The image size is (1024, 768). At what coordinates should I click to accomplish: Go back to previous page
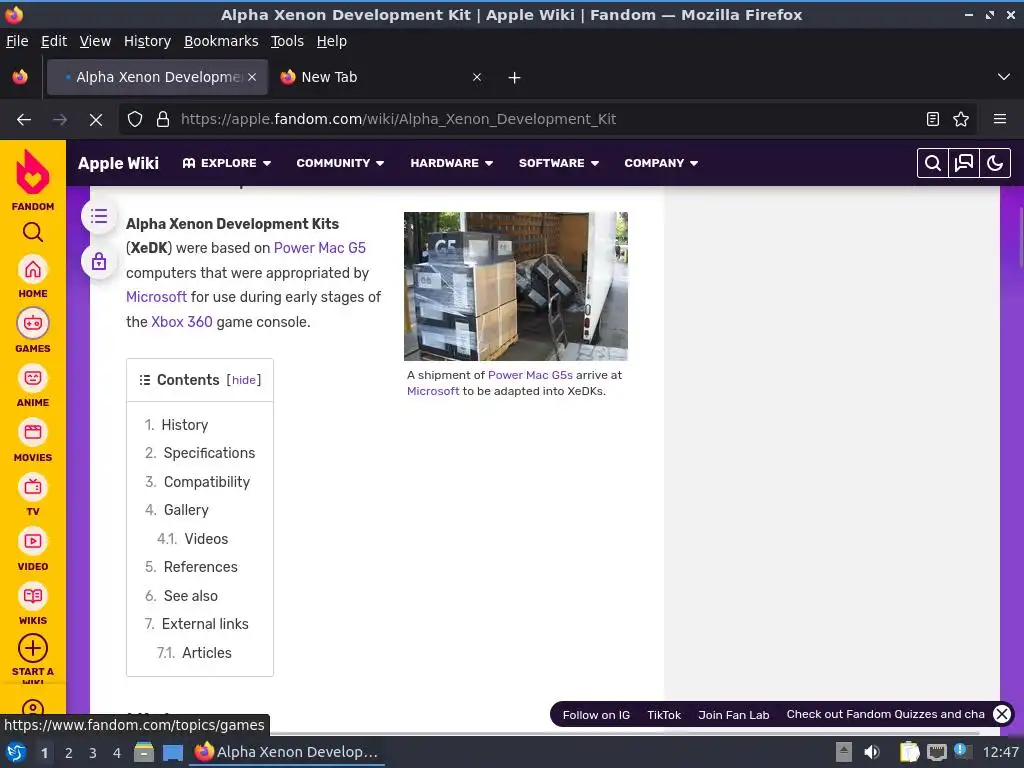(24, 120)
